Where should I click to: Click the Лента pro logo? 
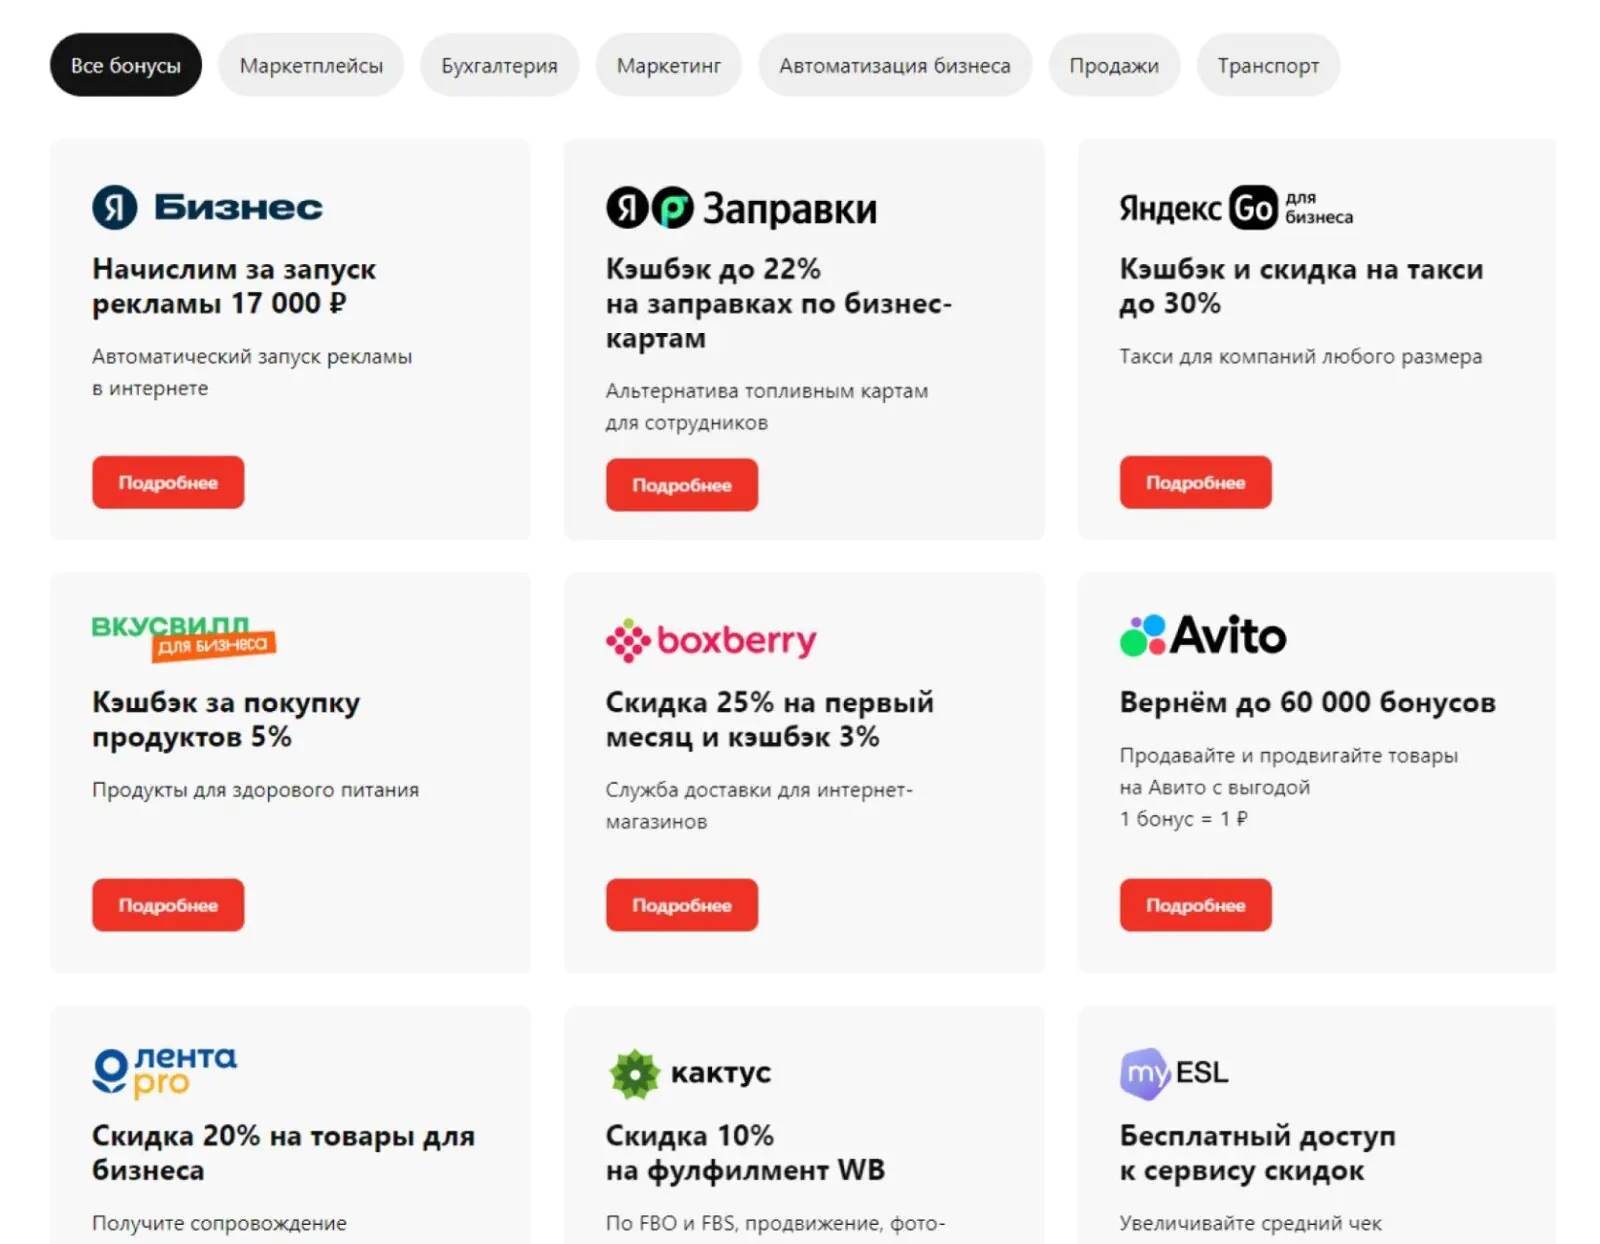pos(165,1071)
